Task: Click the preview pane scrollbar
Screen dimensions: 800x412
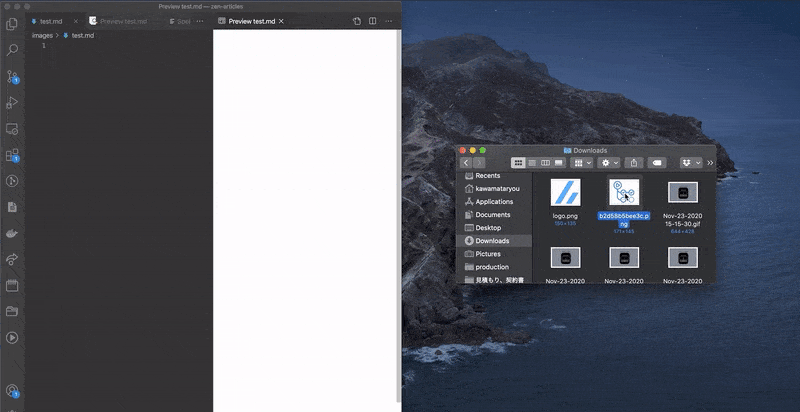Action: [x=398, y=217]
